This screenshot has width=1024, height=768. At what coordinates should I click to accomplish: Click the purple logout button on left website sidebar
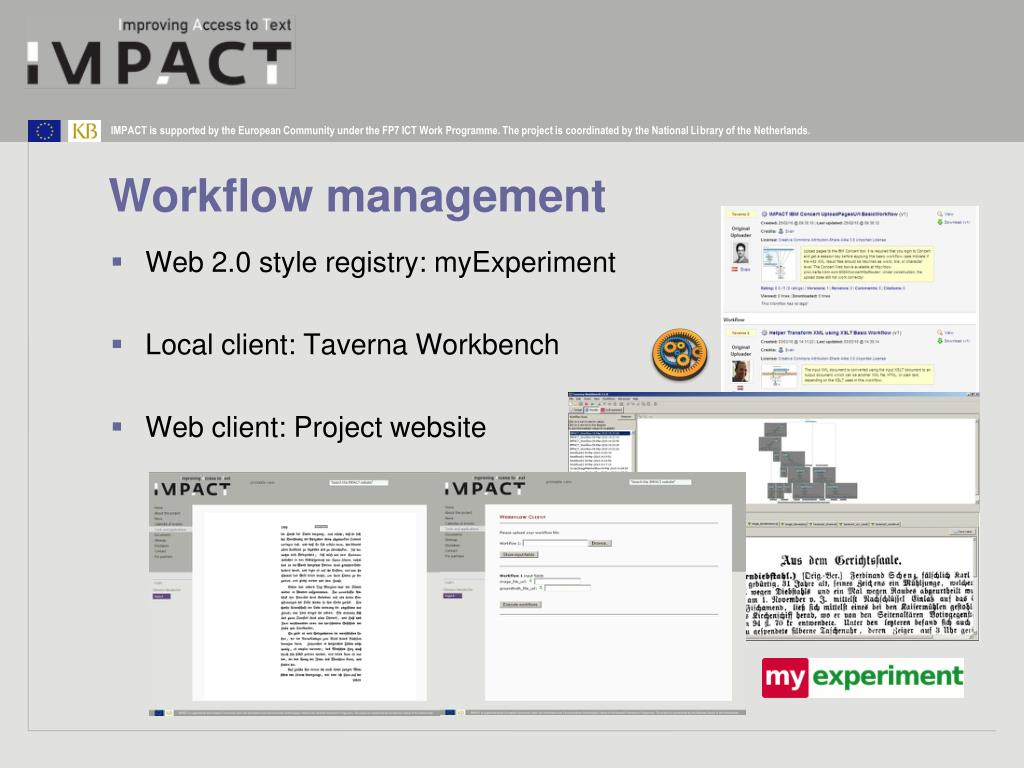click(x=161, y=596)
